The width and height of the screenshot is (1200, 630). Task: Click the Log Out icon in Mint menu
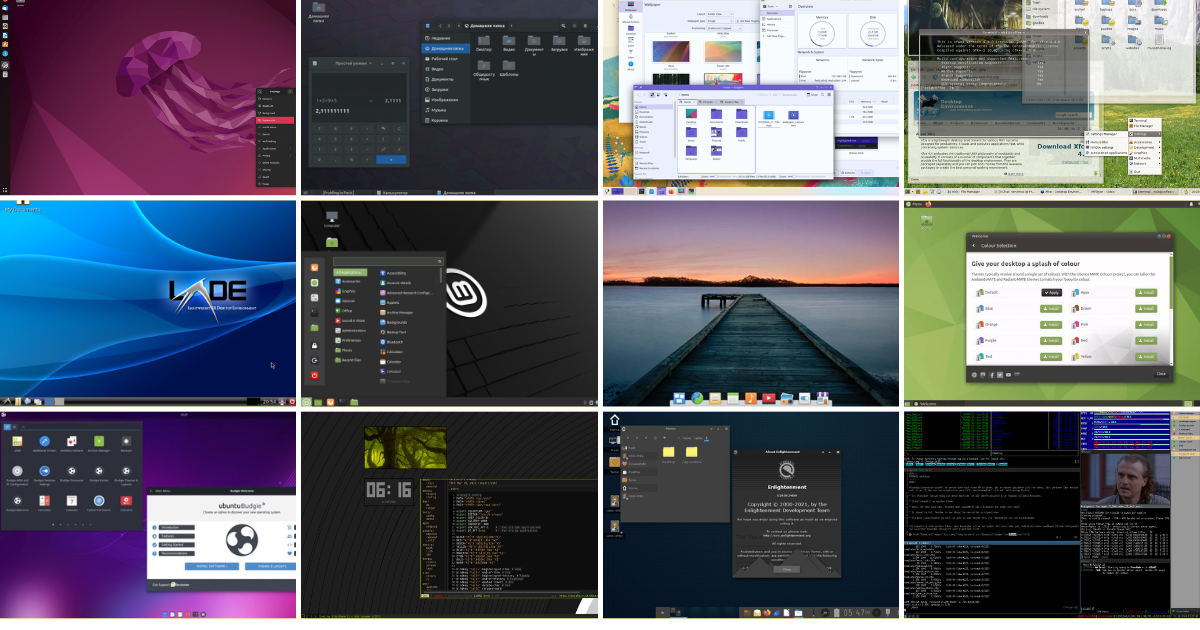click(x=314, y=360)
